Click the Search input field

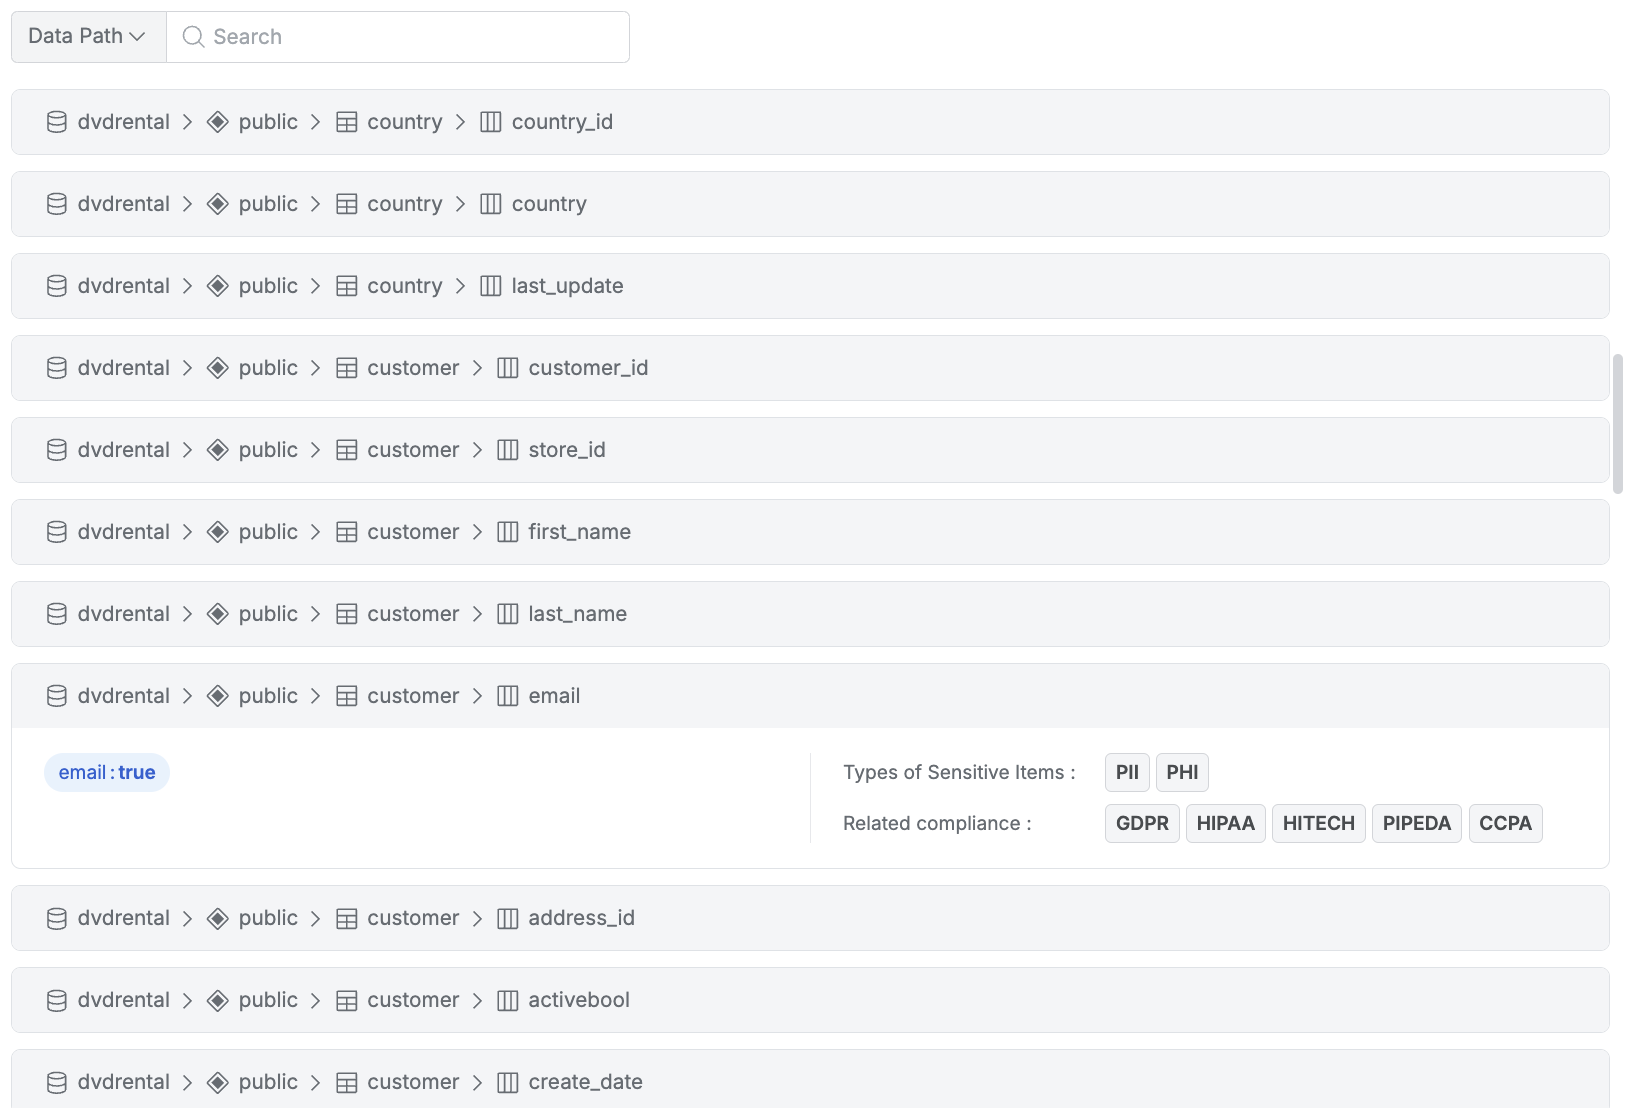410,37
